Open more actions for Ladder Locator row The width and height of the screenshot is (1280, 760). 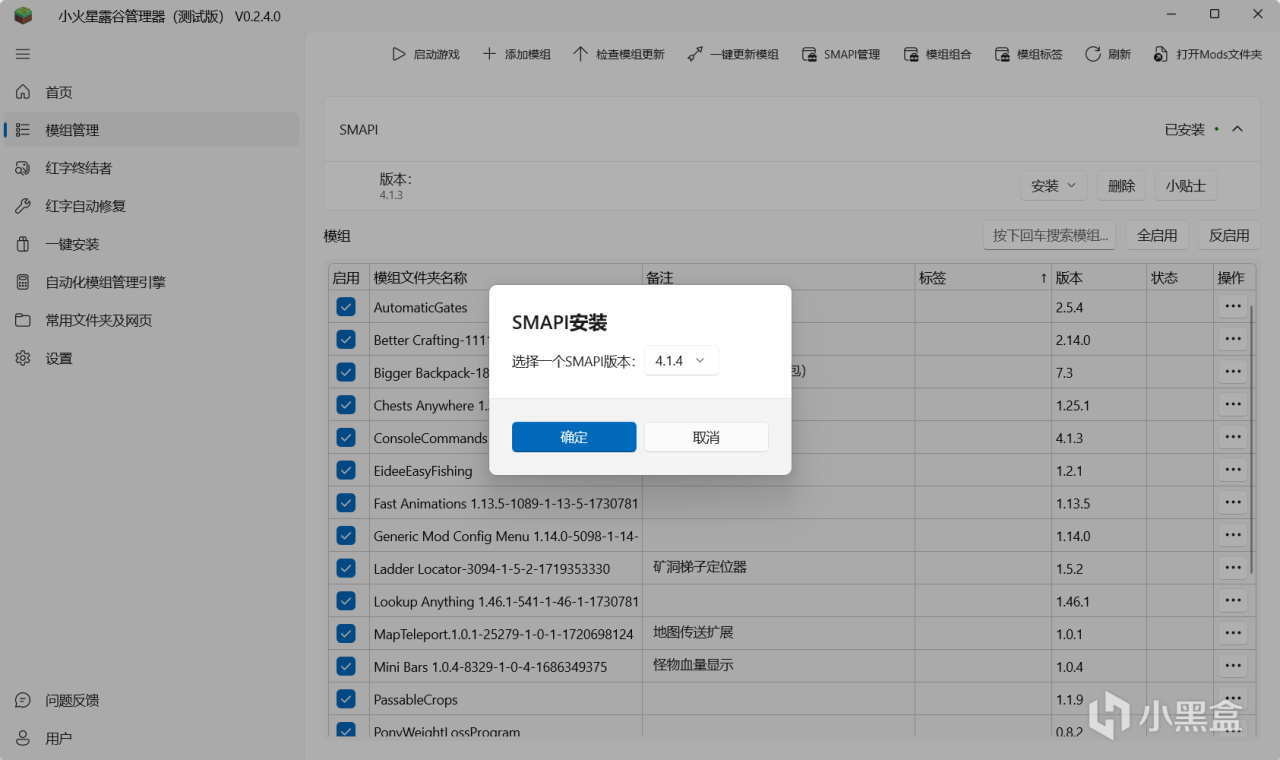click(1232, 568)
